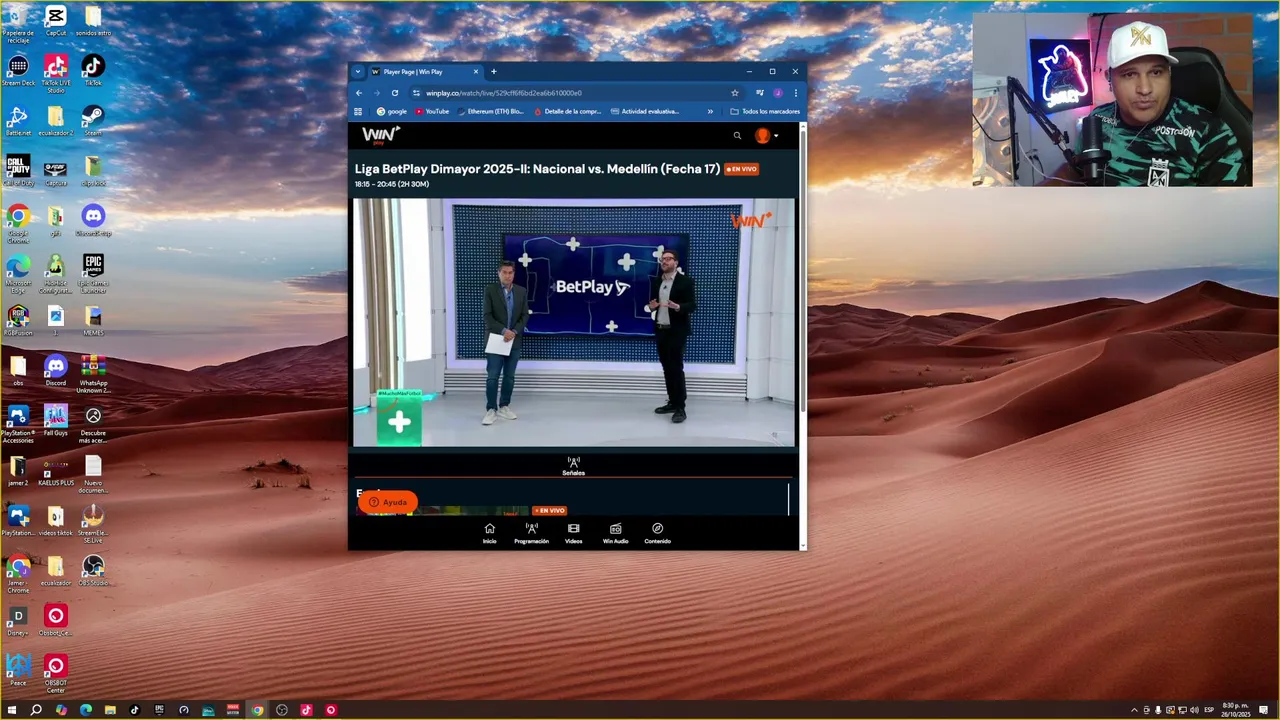Click the EN VIVO badge beside the title
Image resolution: width=1280 pixels, height=720 pixels.
[x=742, y=169]
